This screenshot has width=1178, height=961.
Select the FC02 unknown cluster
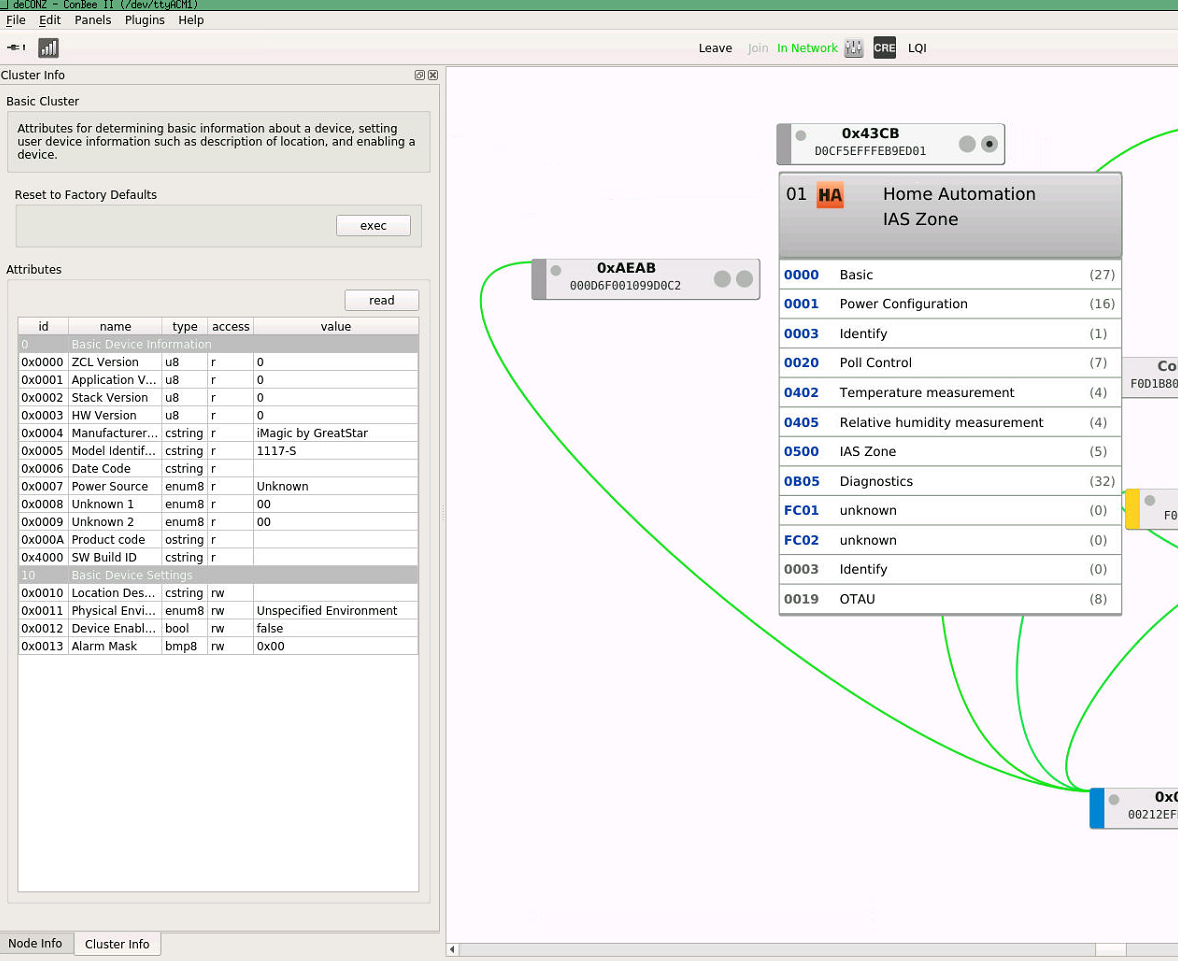[950, 540]
